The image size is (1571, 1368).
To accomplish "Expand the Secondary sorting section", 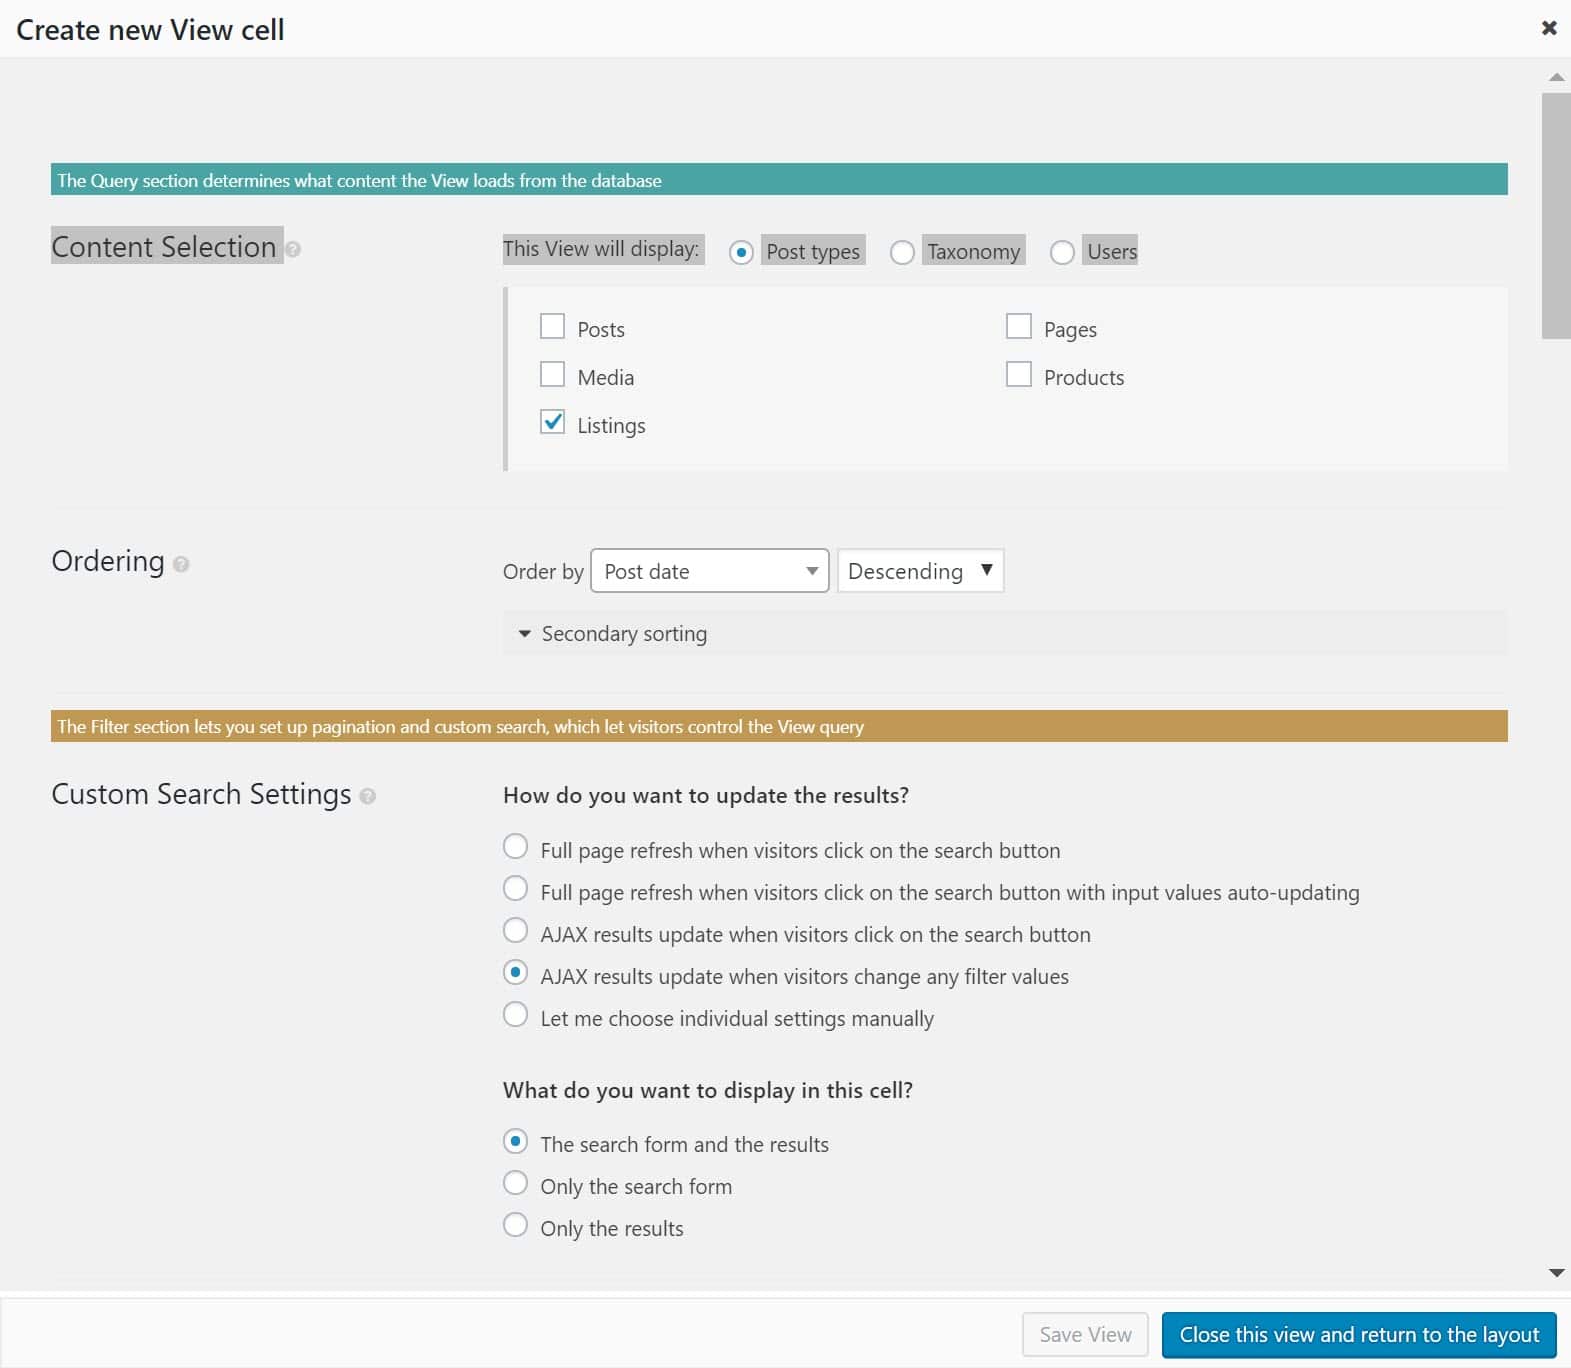I will click(613, 634).
